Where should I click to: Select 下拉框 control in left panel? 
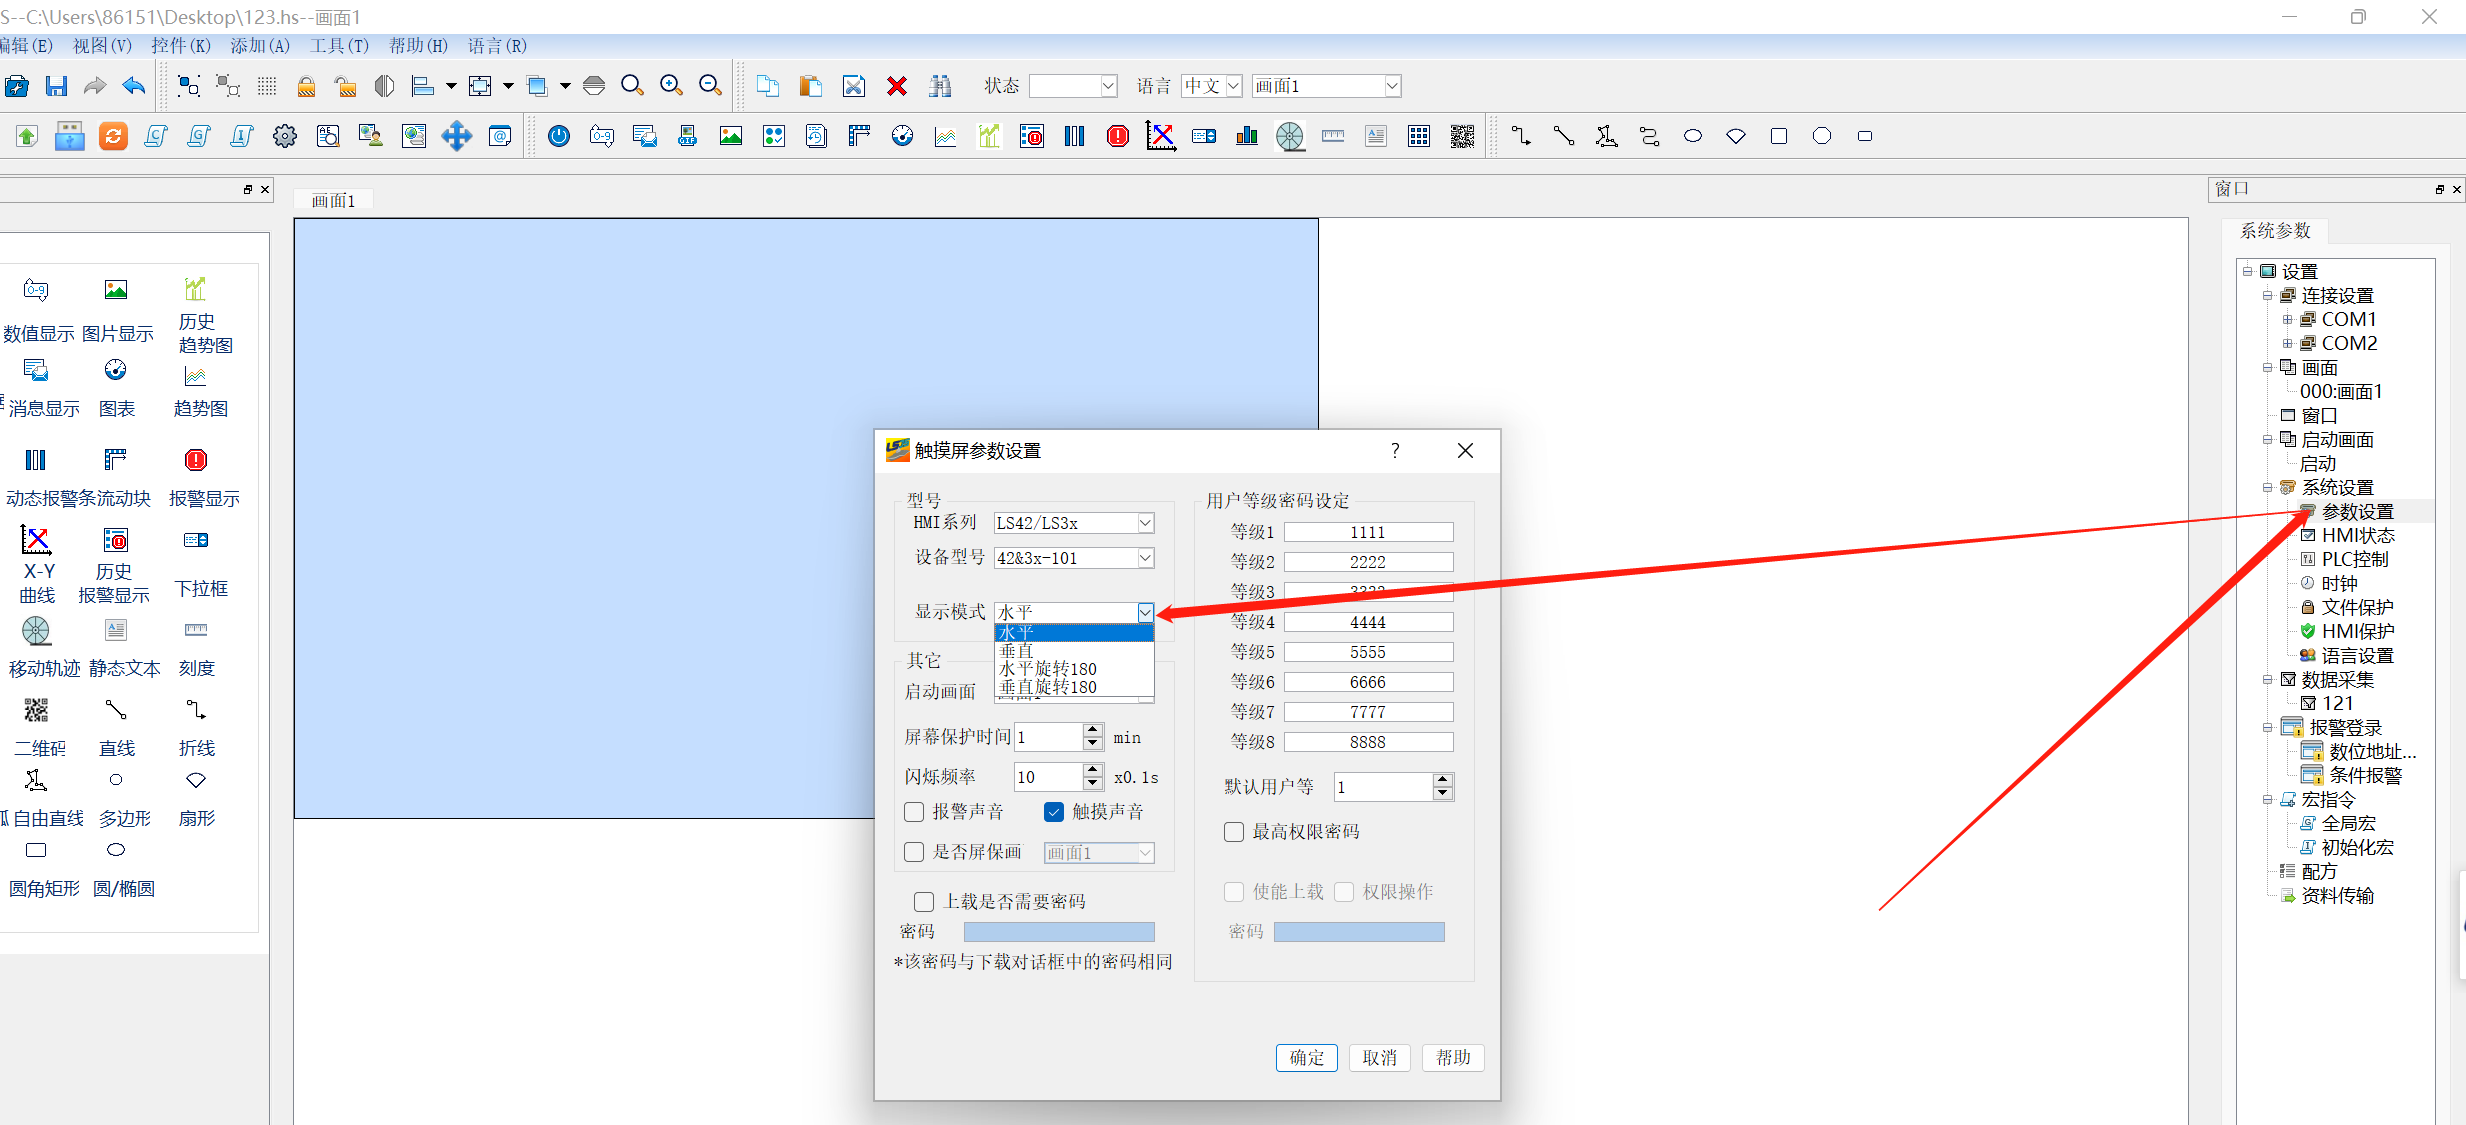(x=200, y=565)
